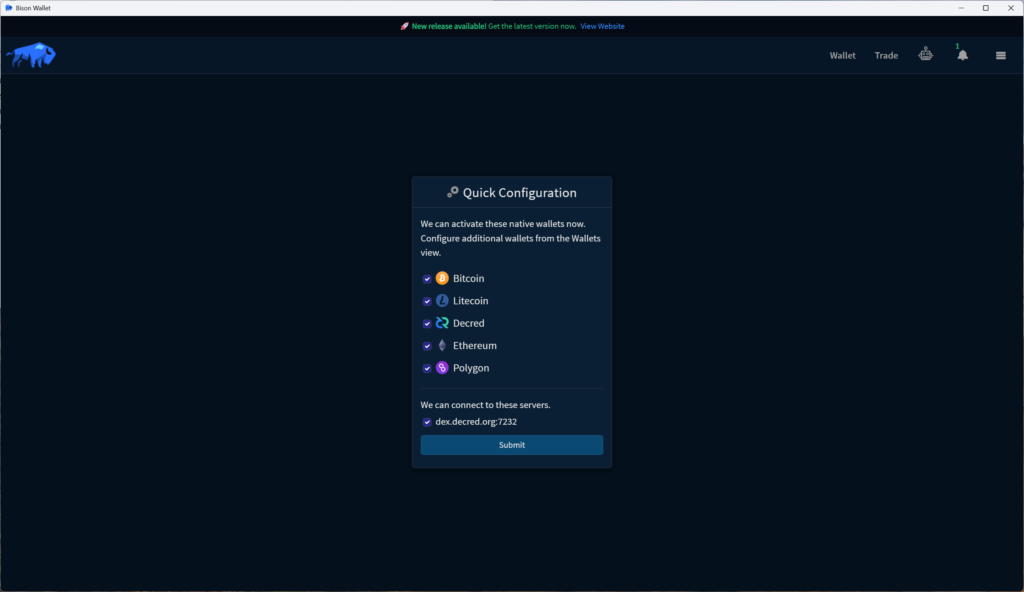This screenshot has width=1024, height=592.
Task: Click the blue Litecoin logo icon
Action: (442, 301)
